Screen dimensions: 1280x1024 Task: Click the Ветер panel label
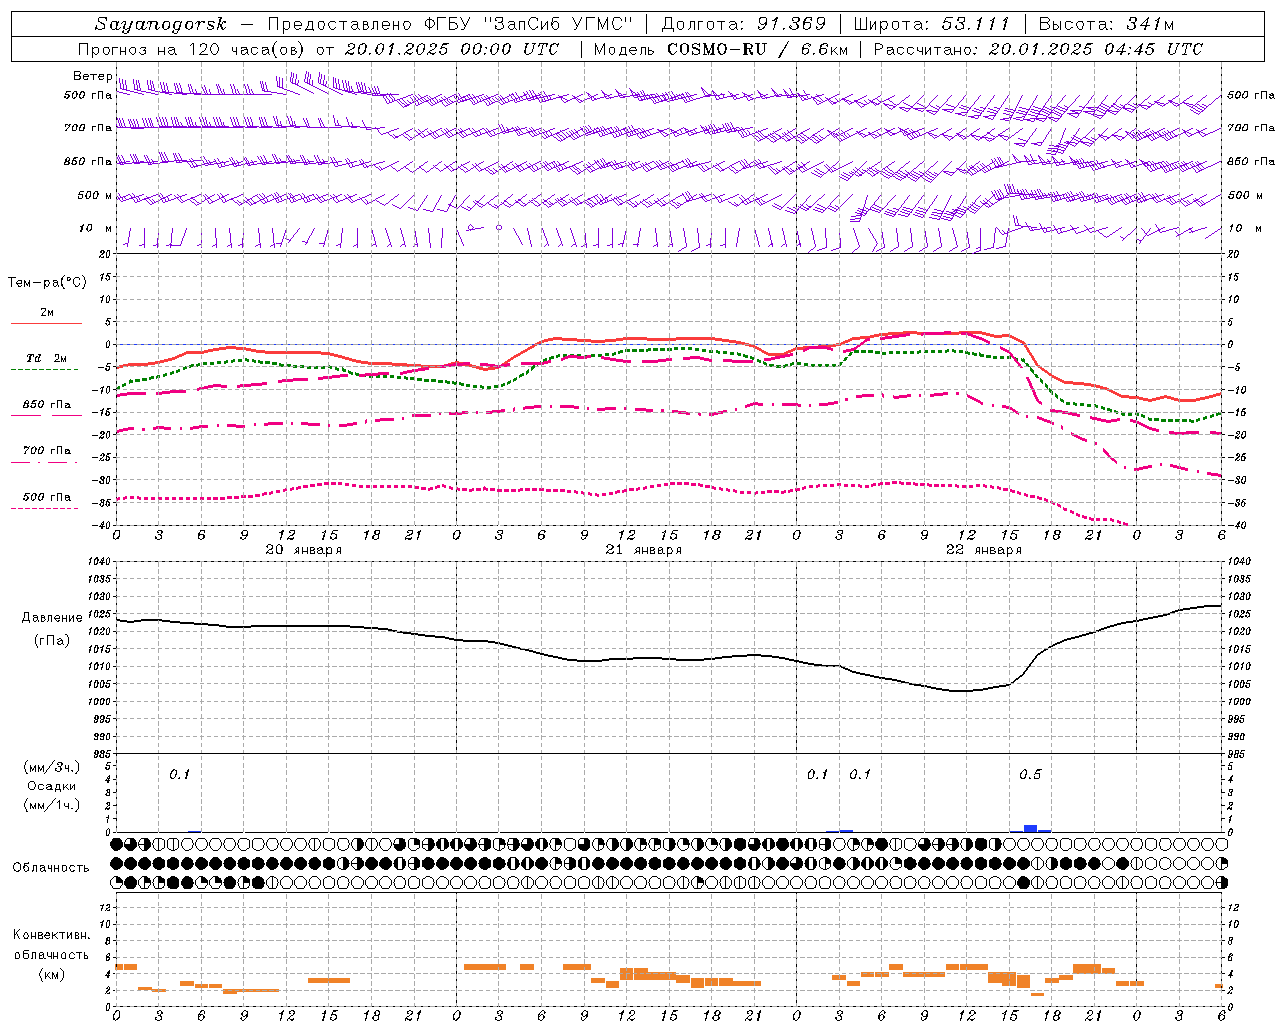tap(92, 76)
